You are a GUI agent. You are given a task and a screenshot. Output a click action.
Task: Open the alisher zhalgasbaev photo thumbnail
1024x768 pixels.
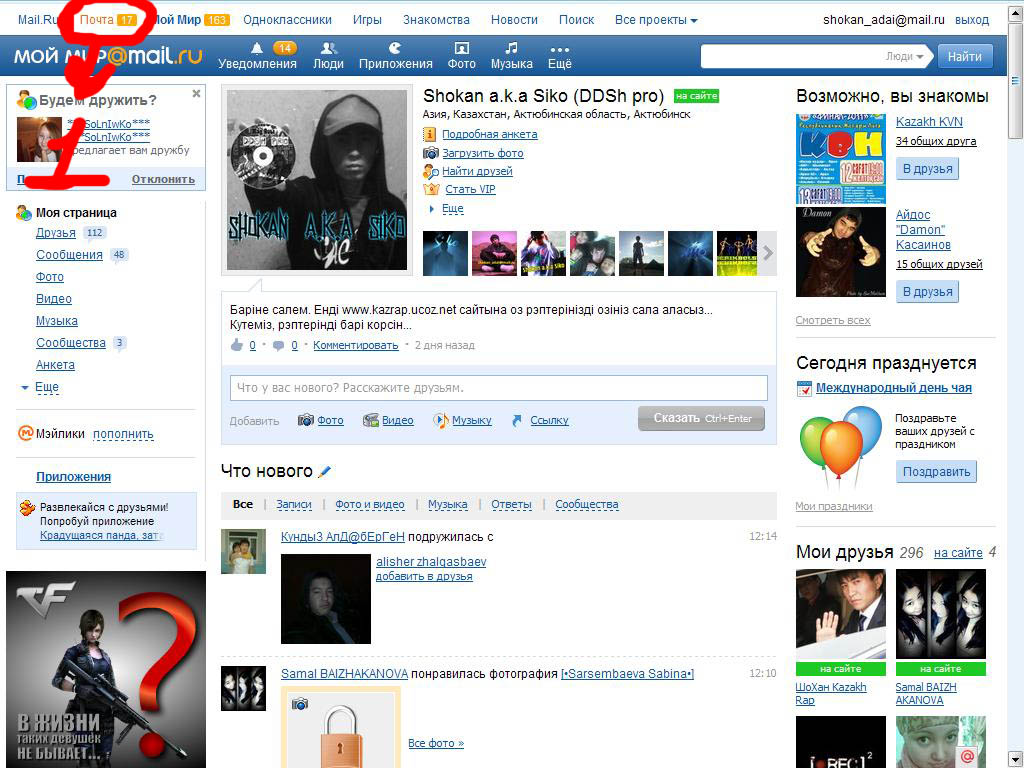[326, 599]
